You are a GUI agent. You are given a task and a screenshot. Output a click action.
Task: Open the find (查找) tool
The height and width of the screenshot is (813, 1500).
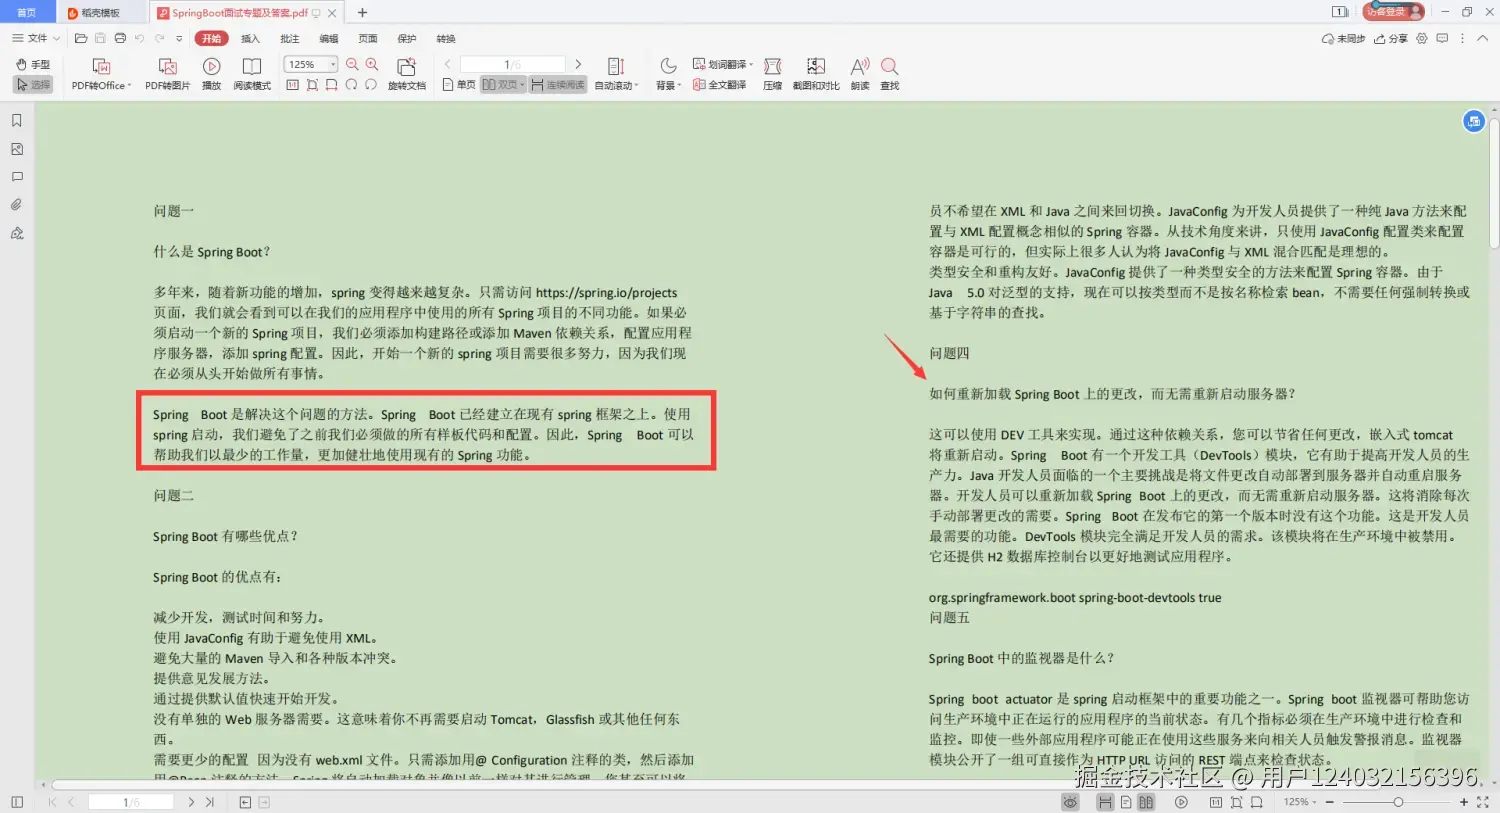pos(889,74)
